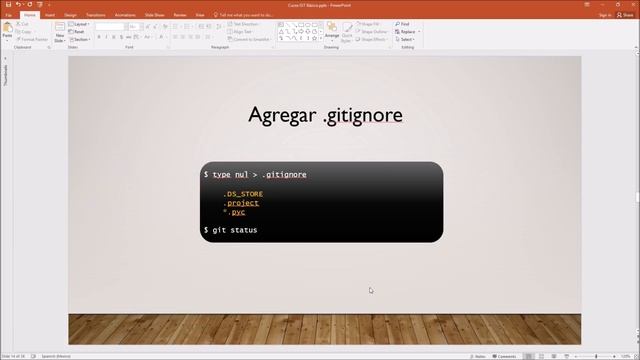Switch to Reading View icon
Screen dimensions: 640x360
coord(554,356)
